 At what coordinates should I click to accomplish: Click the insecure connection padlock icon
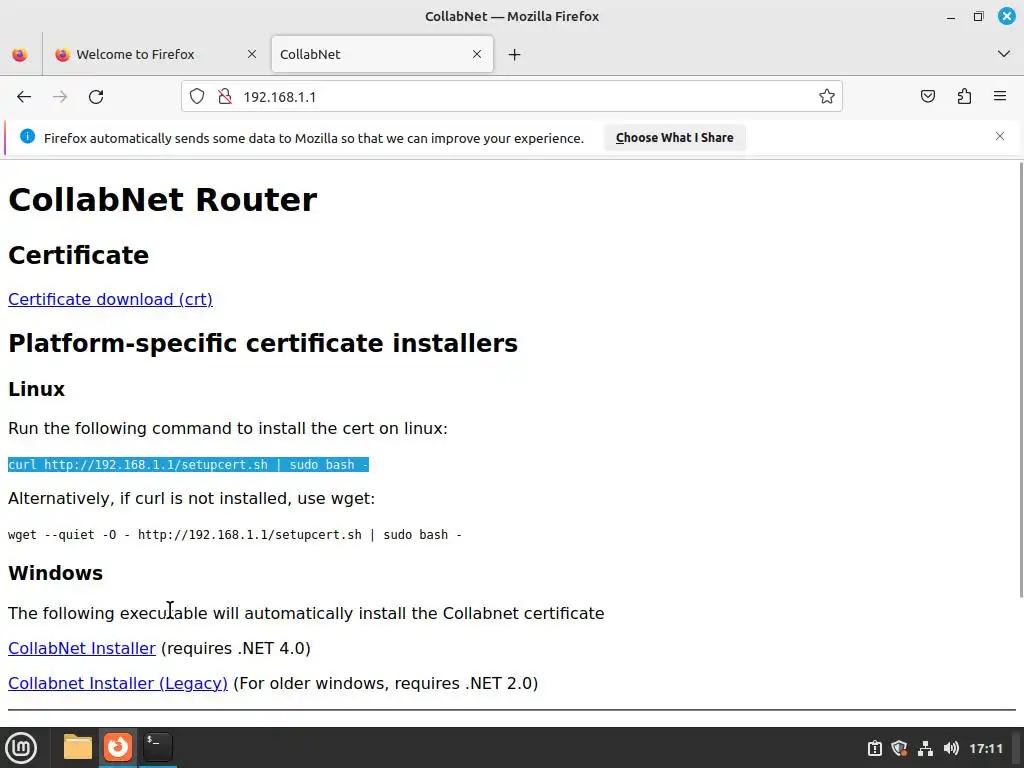click(225, 97)
